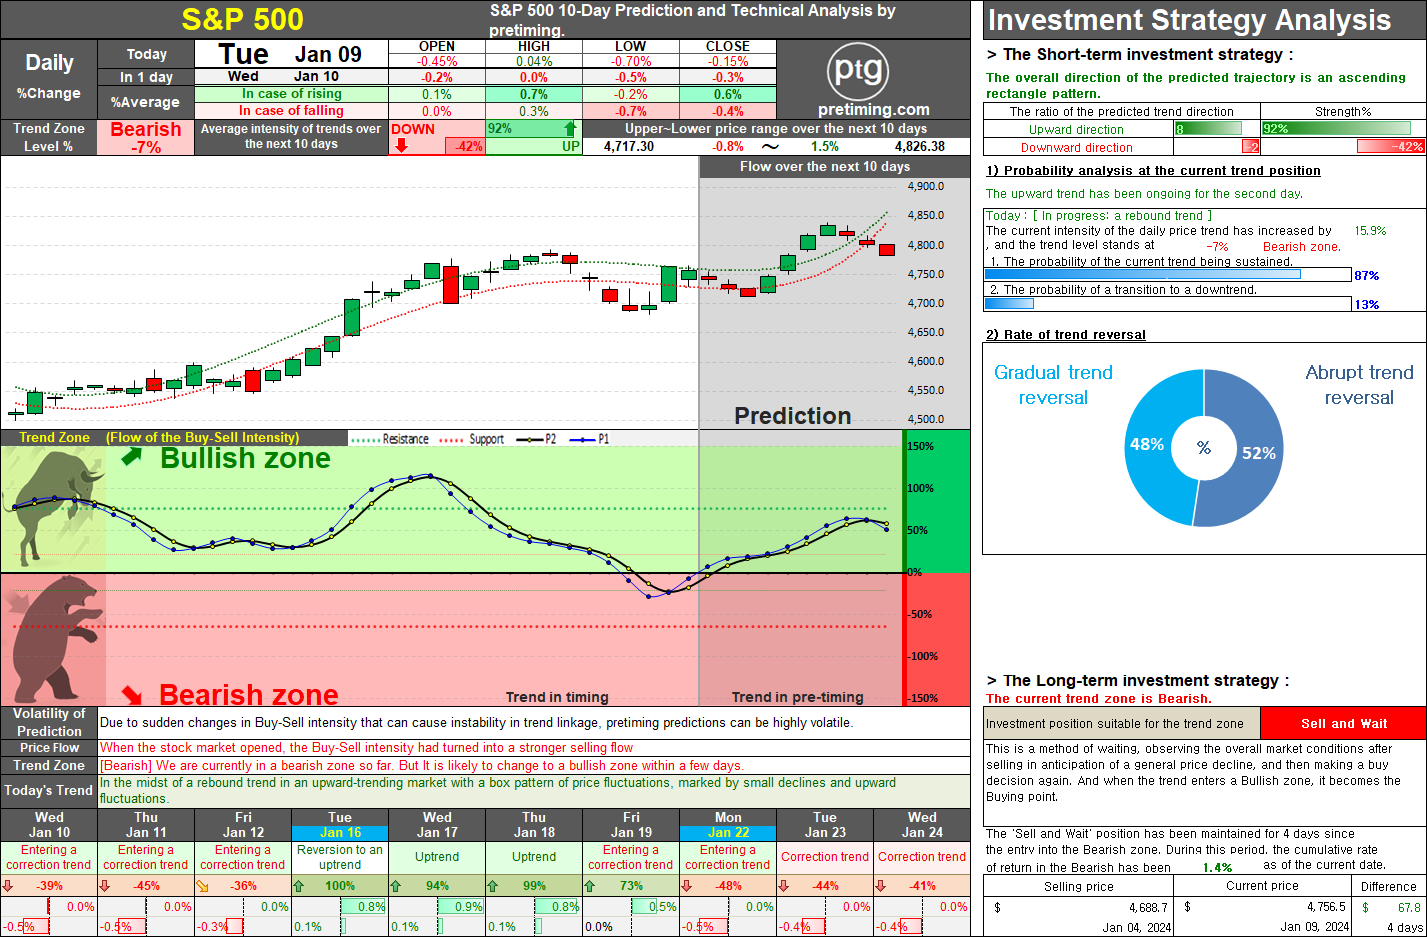This screenshot has height=938, width=1427.
Task: Click the Gradual trend reversal label
Action: coord(1053,385)
